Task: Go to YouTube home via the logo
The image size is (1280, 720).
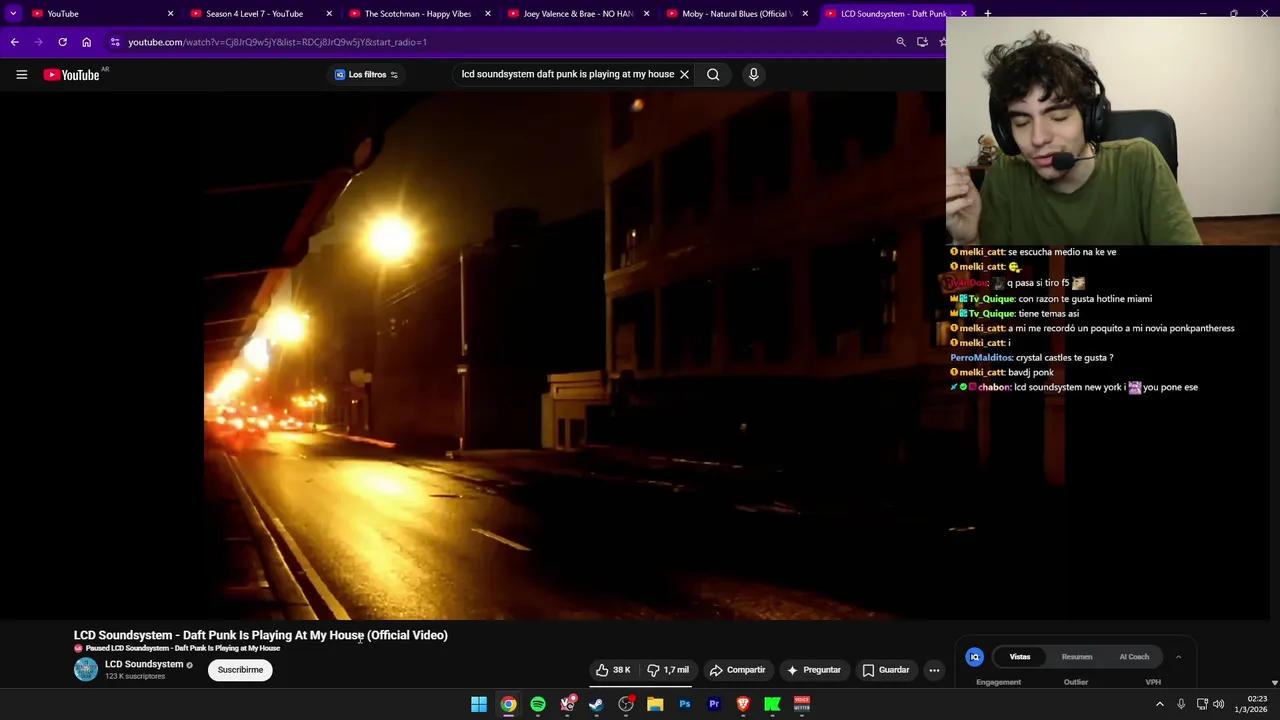Action: tap(72, 74)
